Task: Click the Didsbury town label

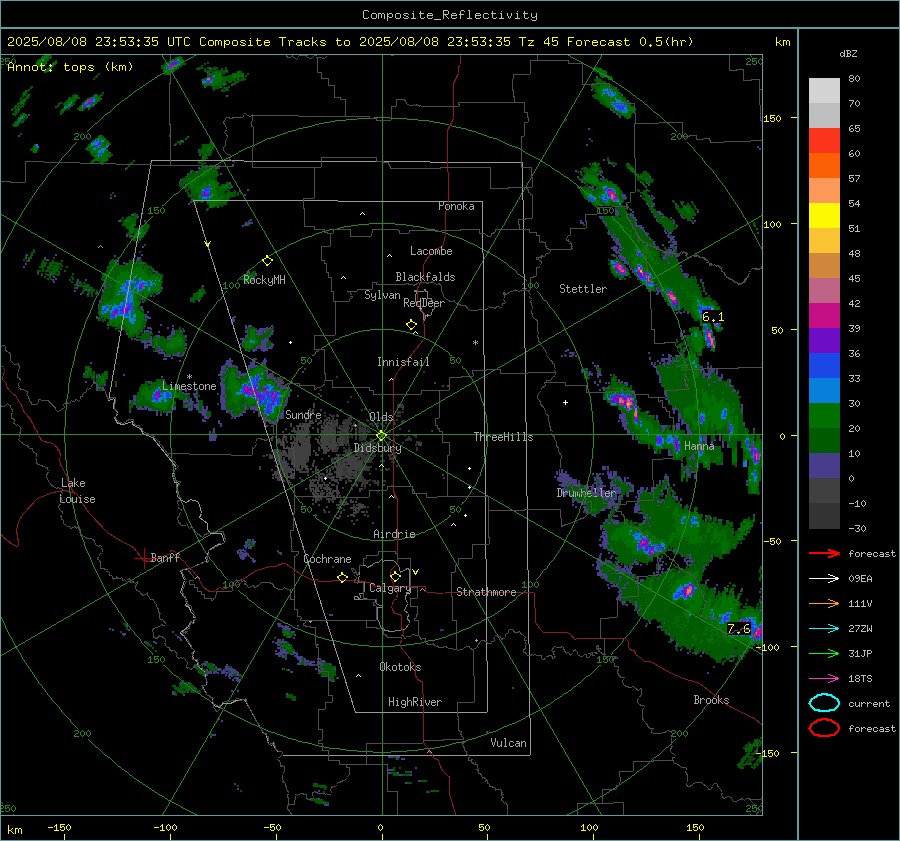Action: click(377, 448)
